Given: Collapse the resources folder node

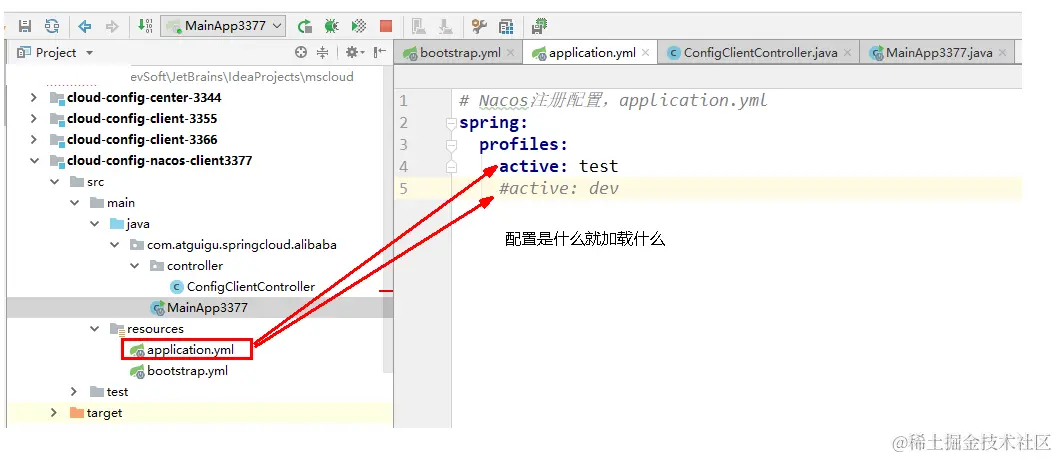Looking at the screenshot, I should tap(94, 329).
